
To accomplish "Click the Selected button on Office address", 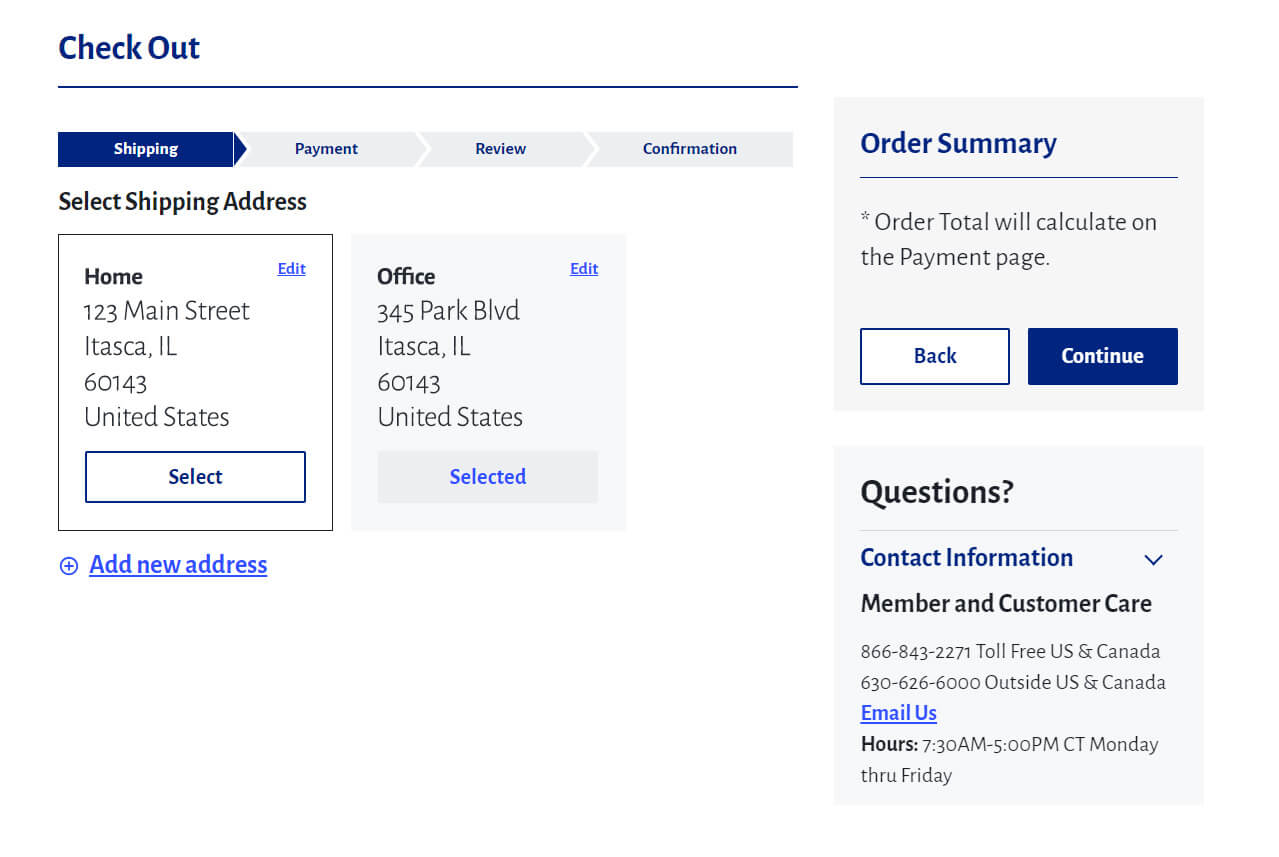I will tap(487, 477).
